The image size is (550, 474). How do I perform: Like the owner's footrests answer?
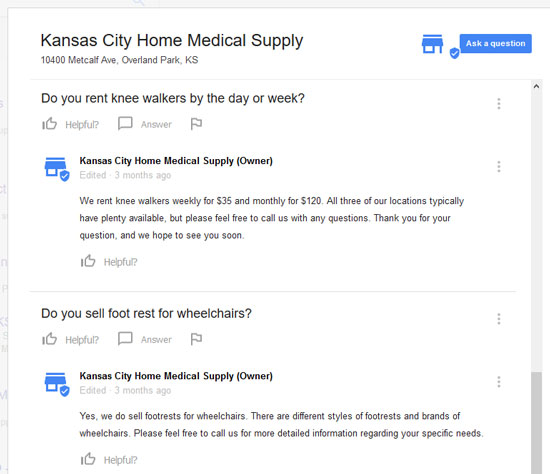click(x=109, y=459)
